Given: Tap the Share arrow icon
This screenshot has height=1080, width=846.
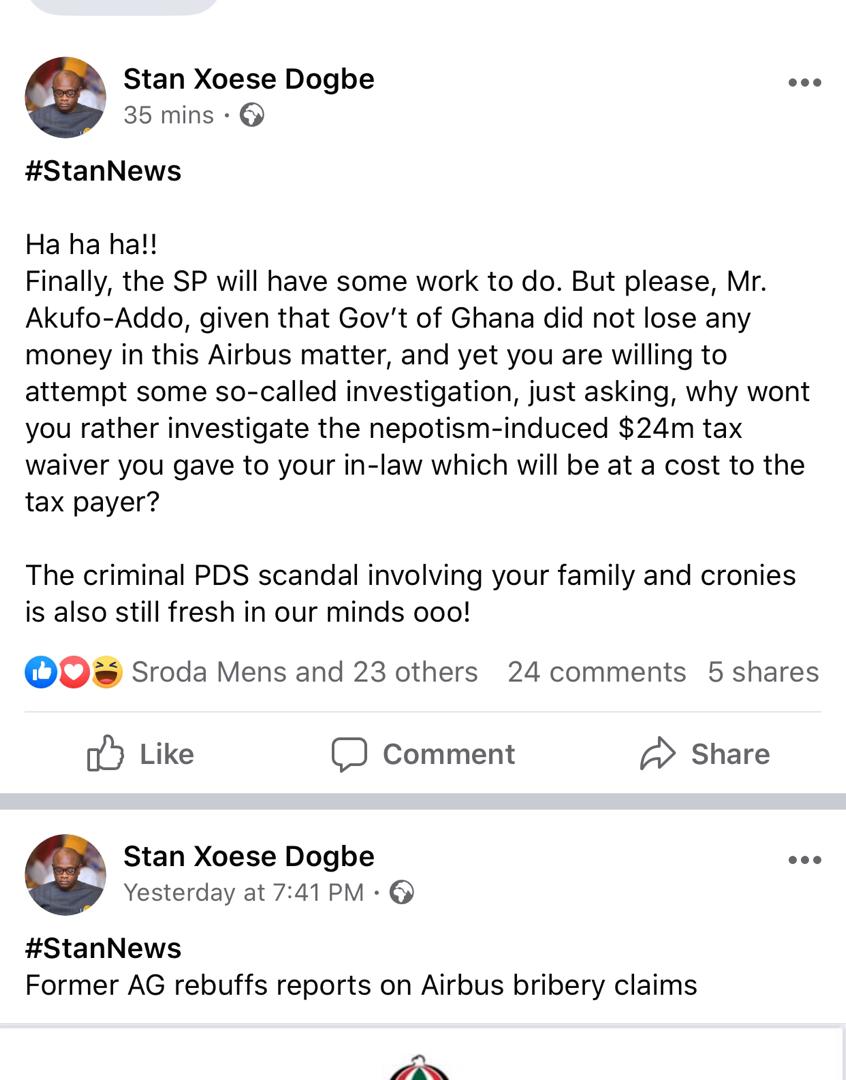Looking at the screenshot, I should coord(658,754).
